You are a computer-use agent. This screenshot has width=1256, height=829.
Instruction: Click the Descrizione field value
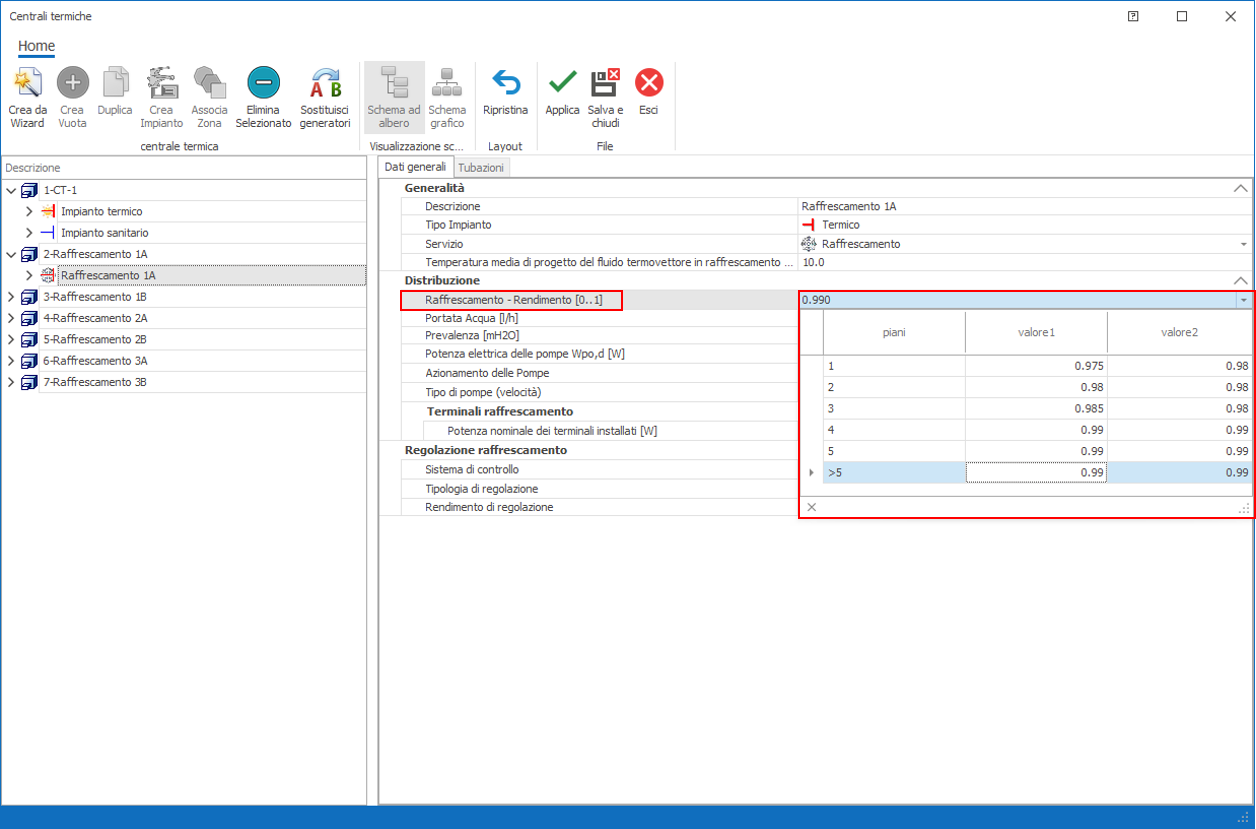1020,206
